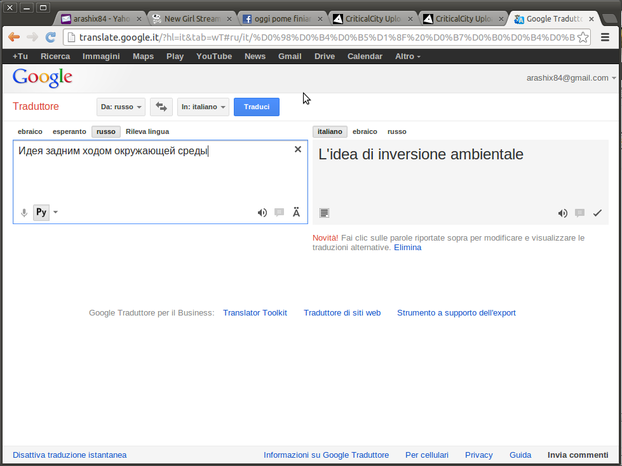Close the Google Traduttore tab

coord(591,19)
